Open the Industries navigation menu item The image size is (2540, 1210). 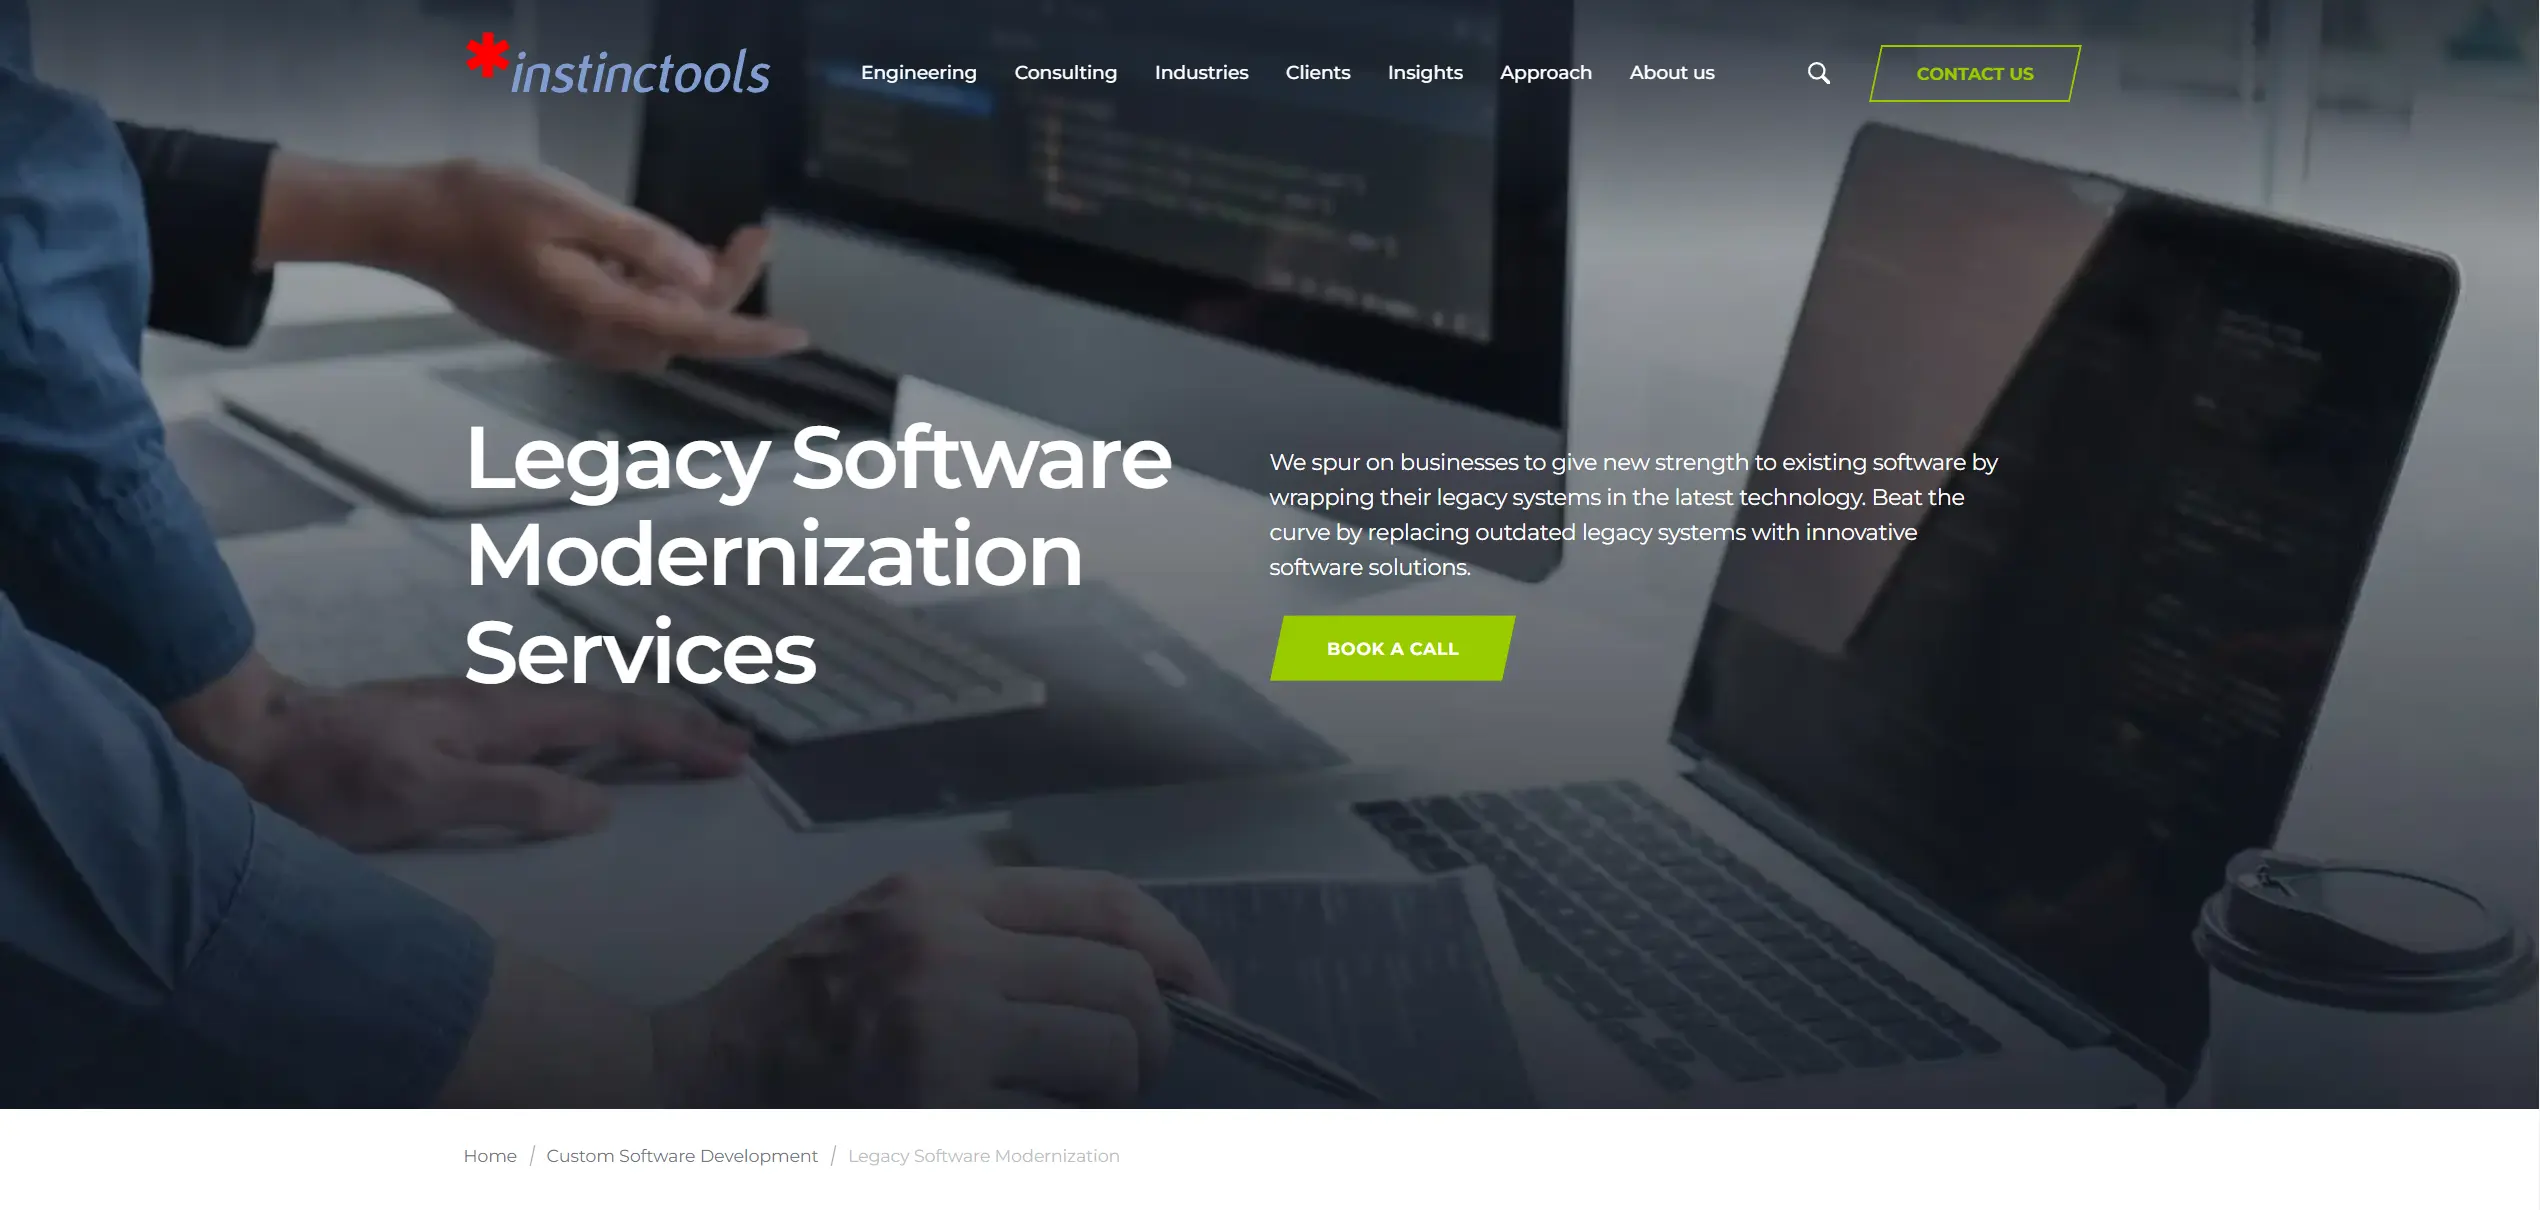tap(1200, 71)
